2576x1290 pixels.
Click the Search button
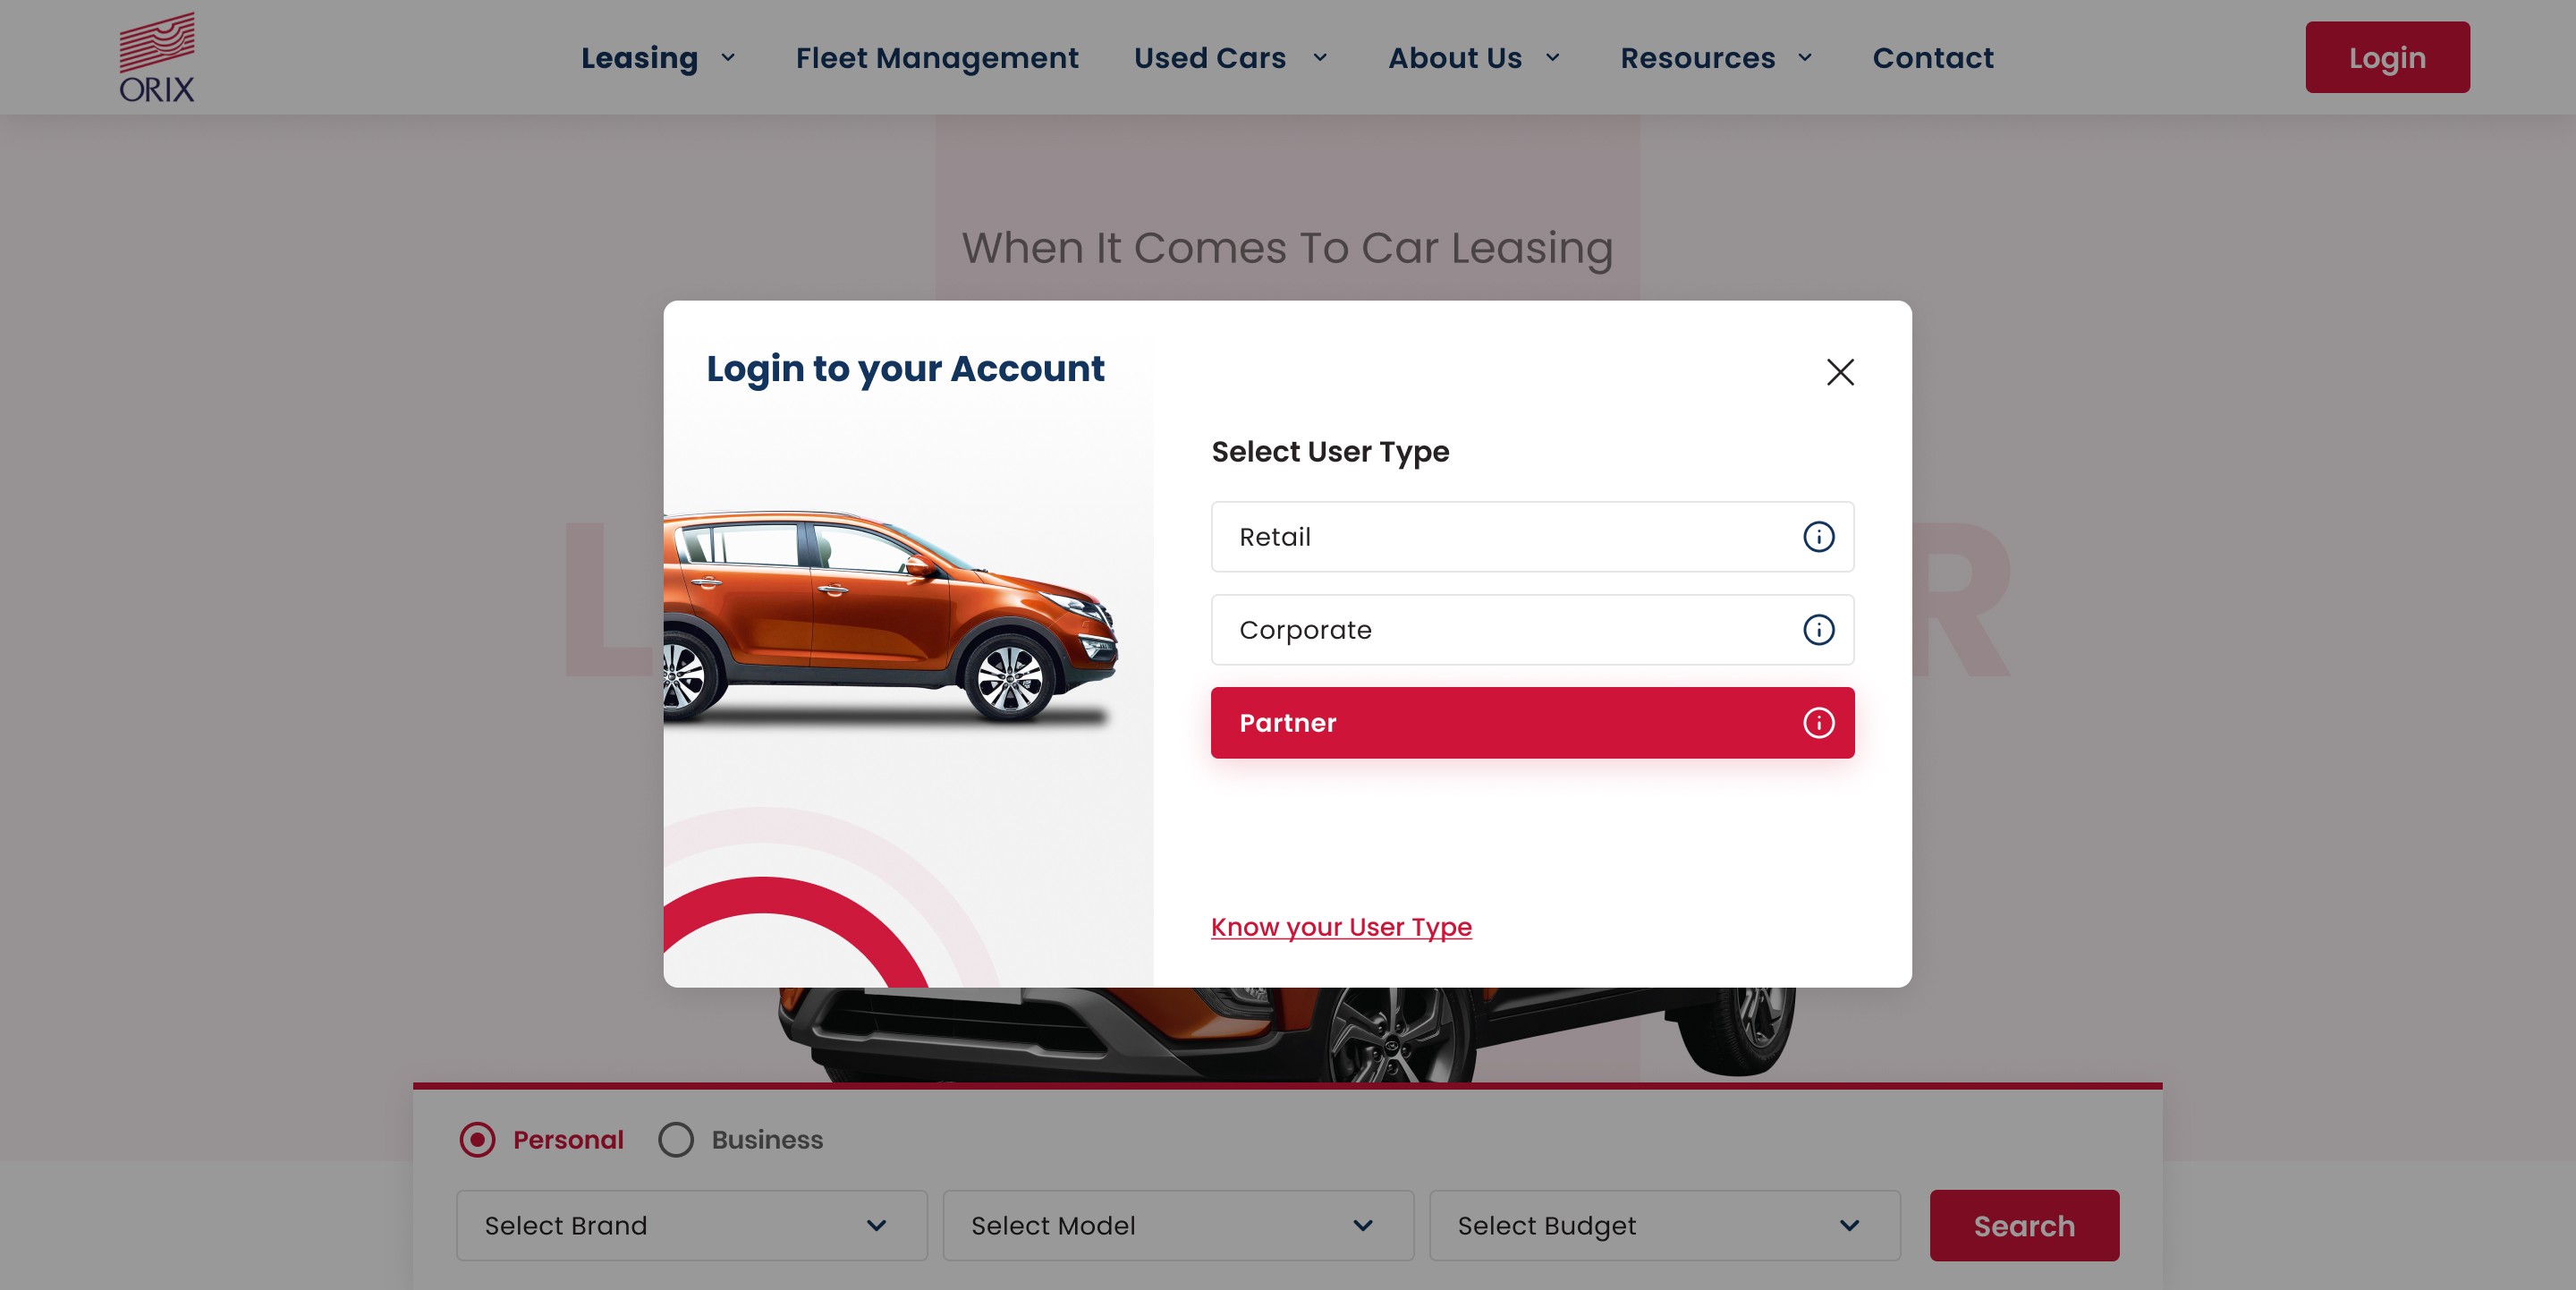[x=2024, y=1225]
